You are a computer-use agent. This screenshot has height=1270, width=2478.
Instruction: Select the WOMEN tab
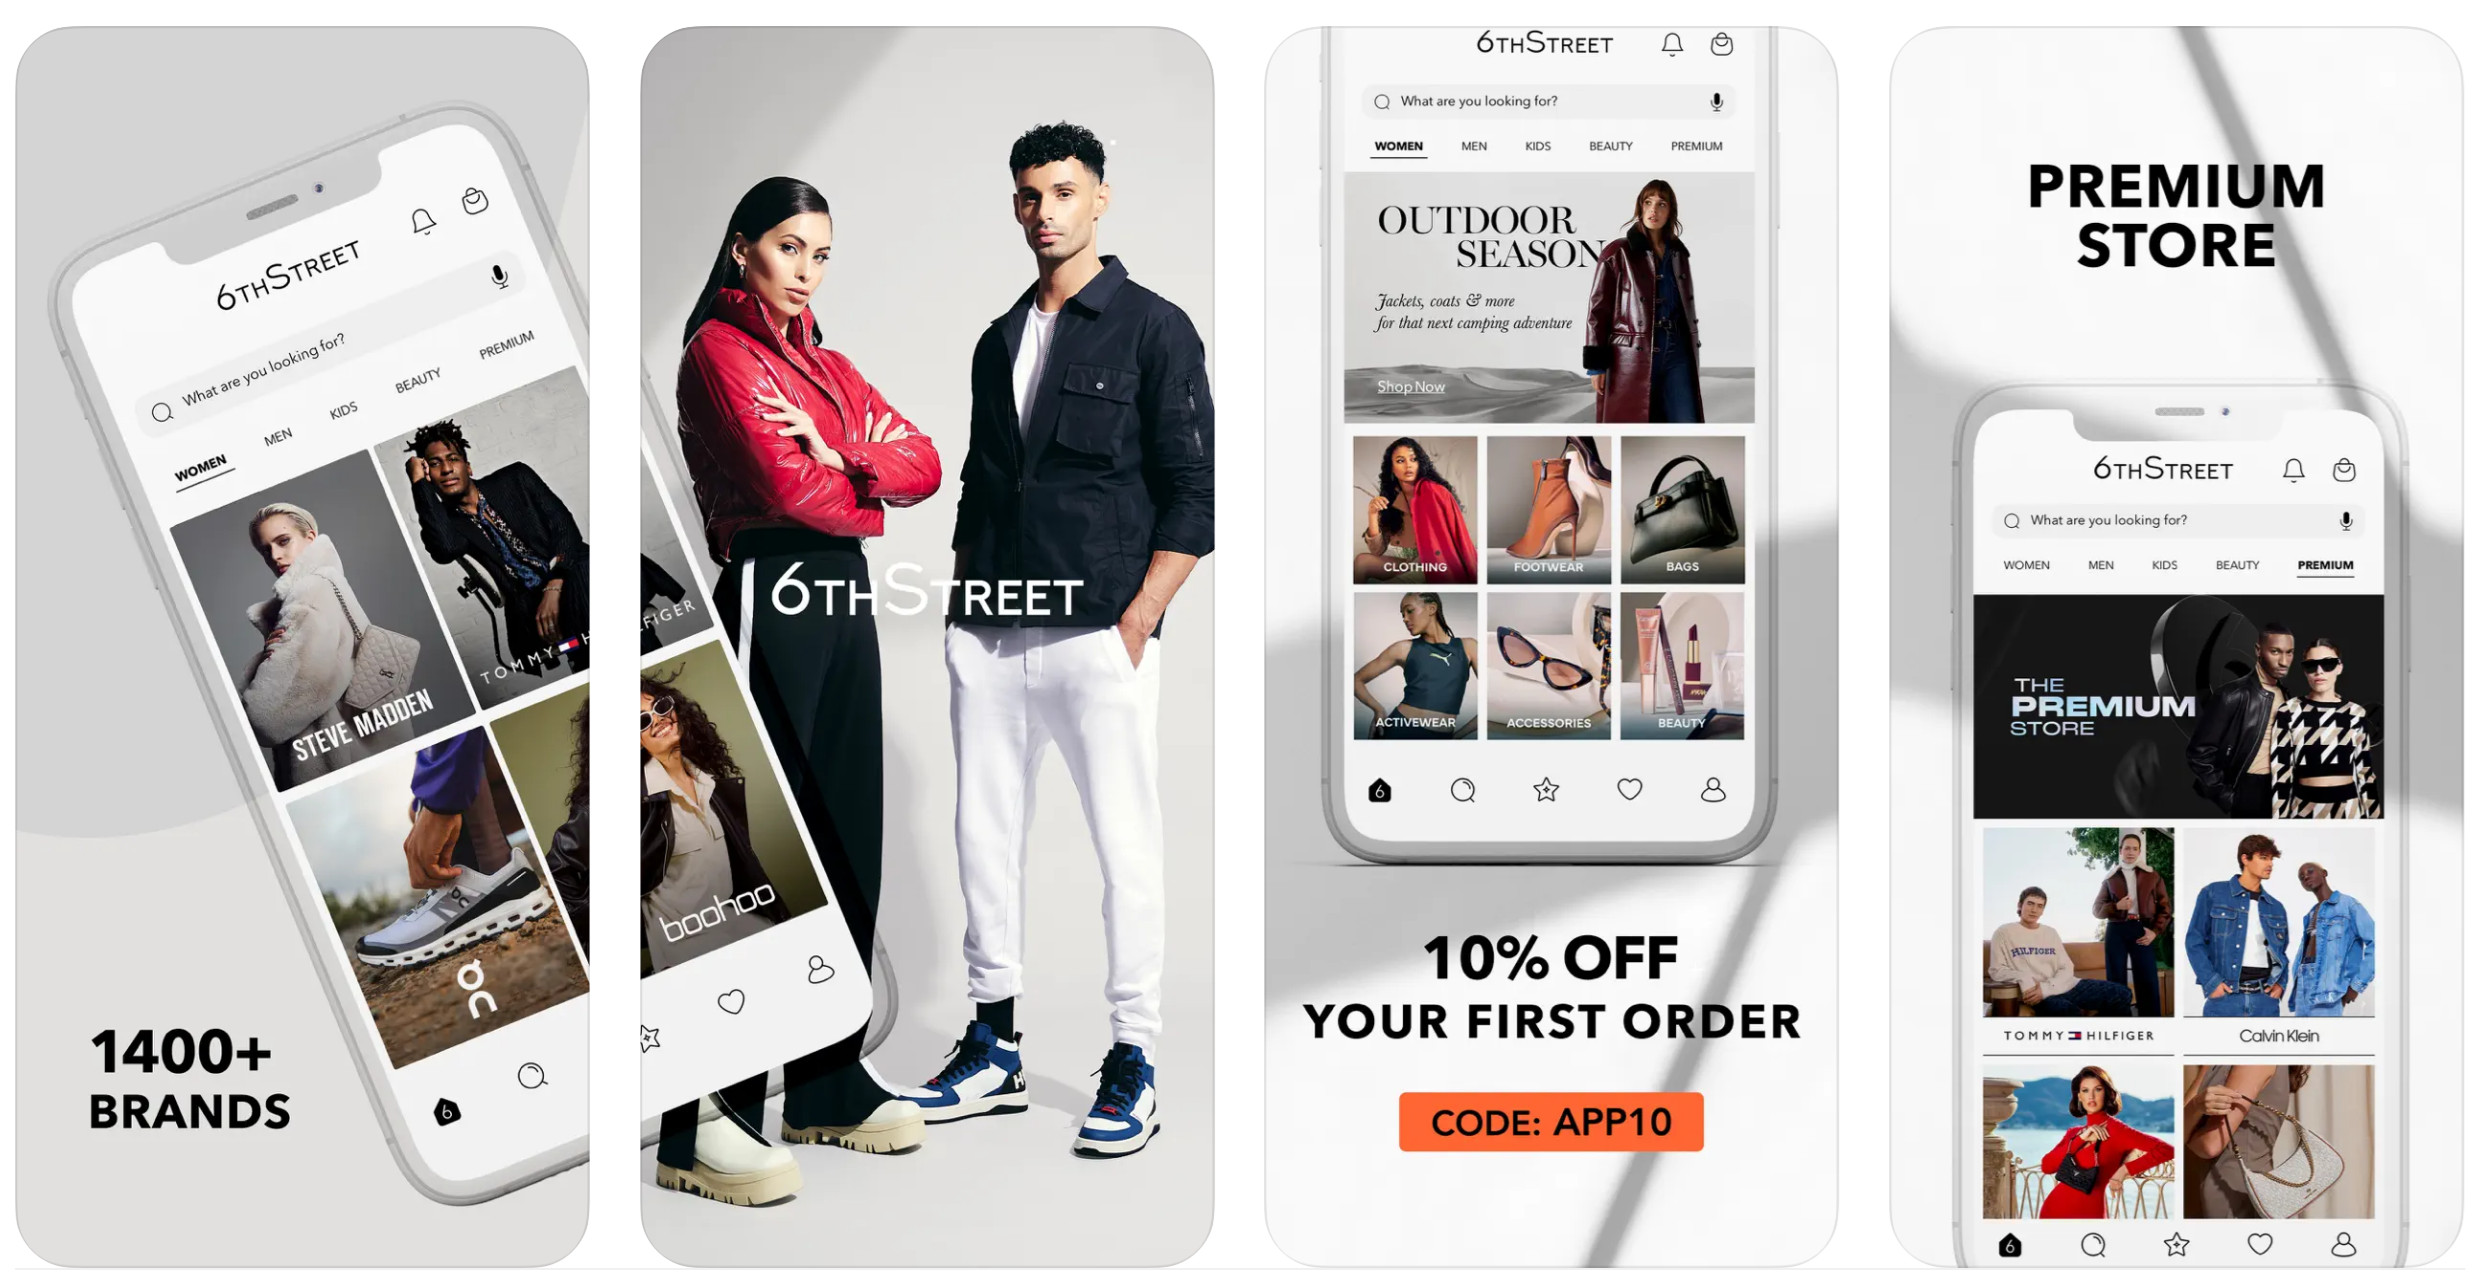[1398, 146]
